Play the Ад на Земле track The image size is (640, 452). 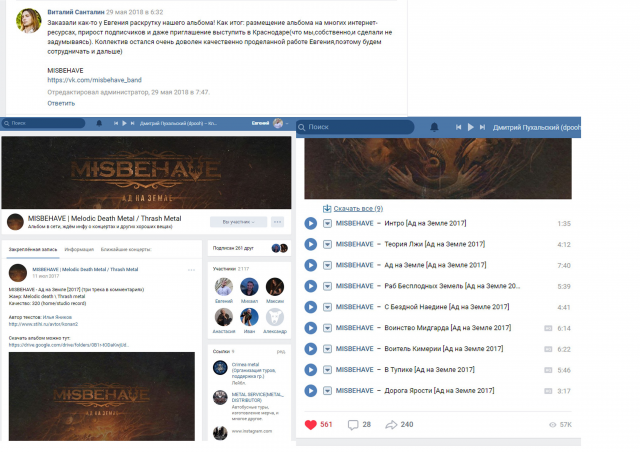point(311,265)
